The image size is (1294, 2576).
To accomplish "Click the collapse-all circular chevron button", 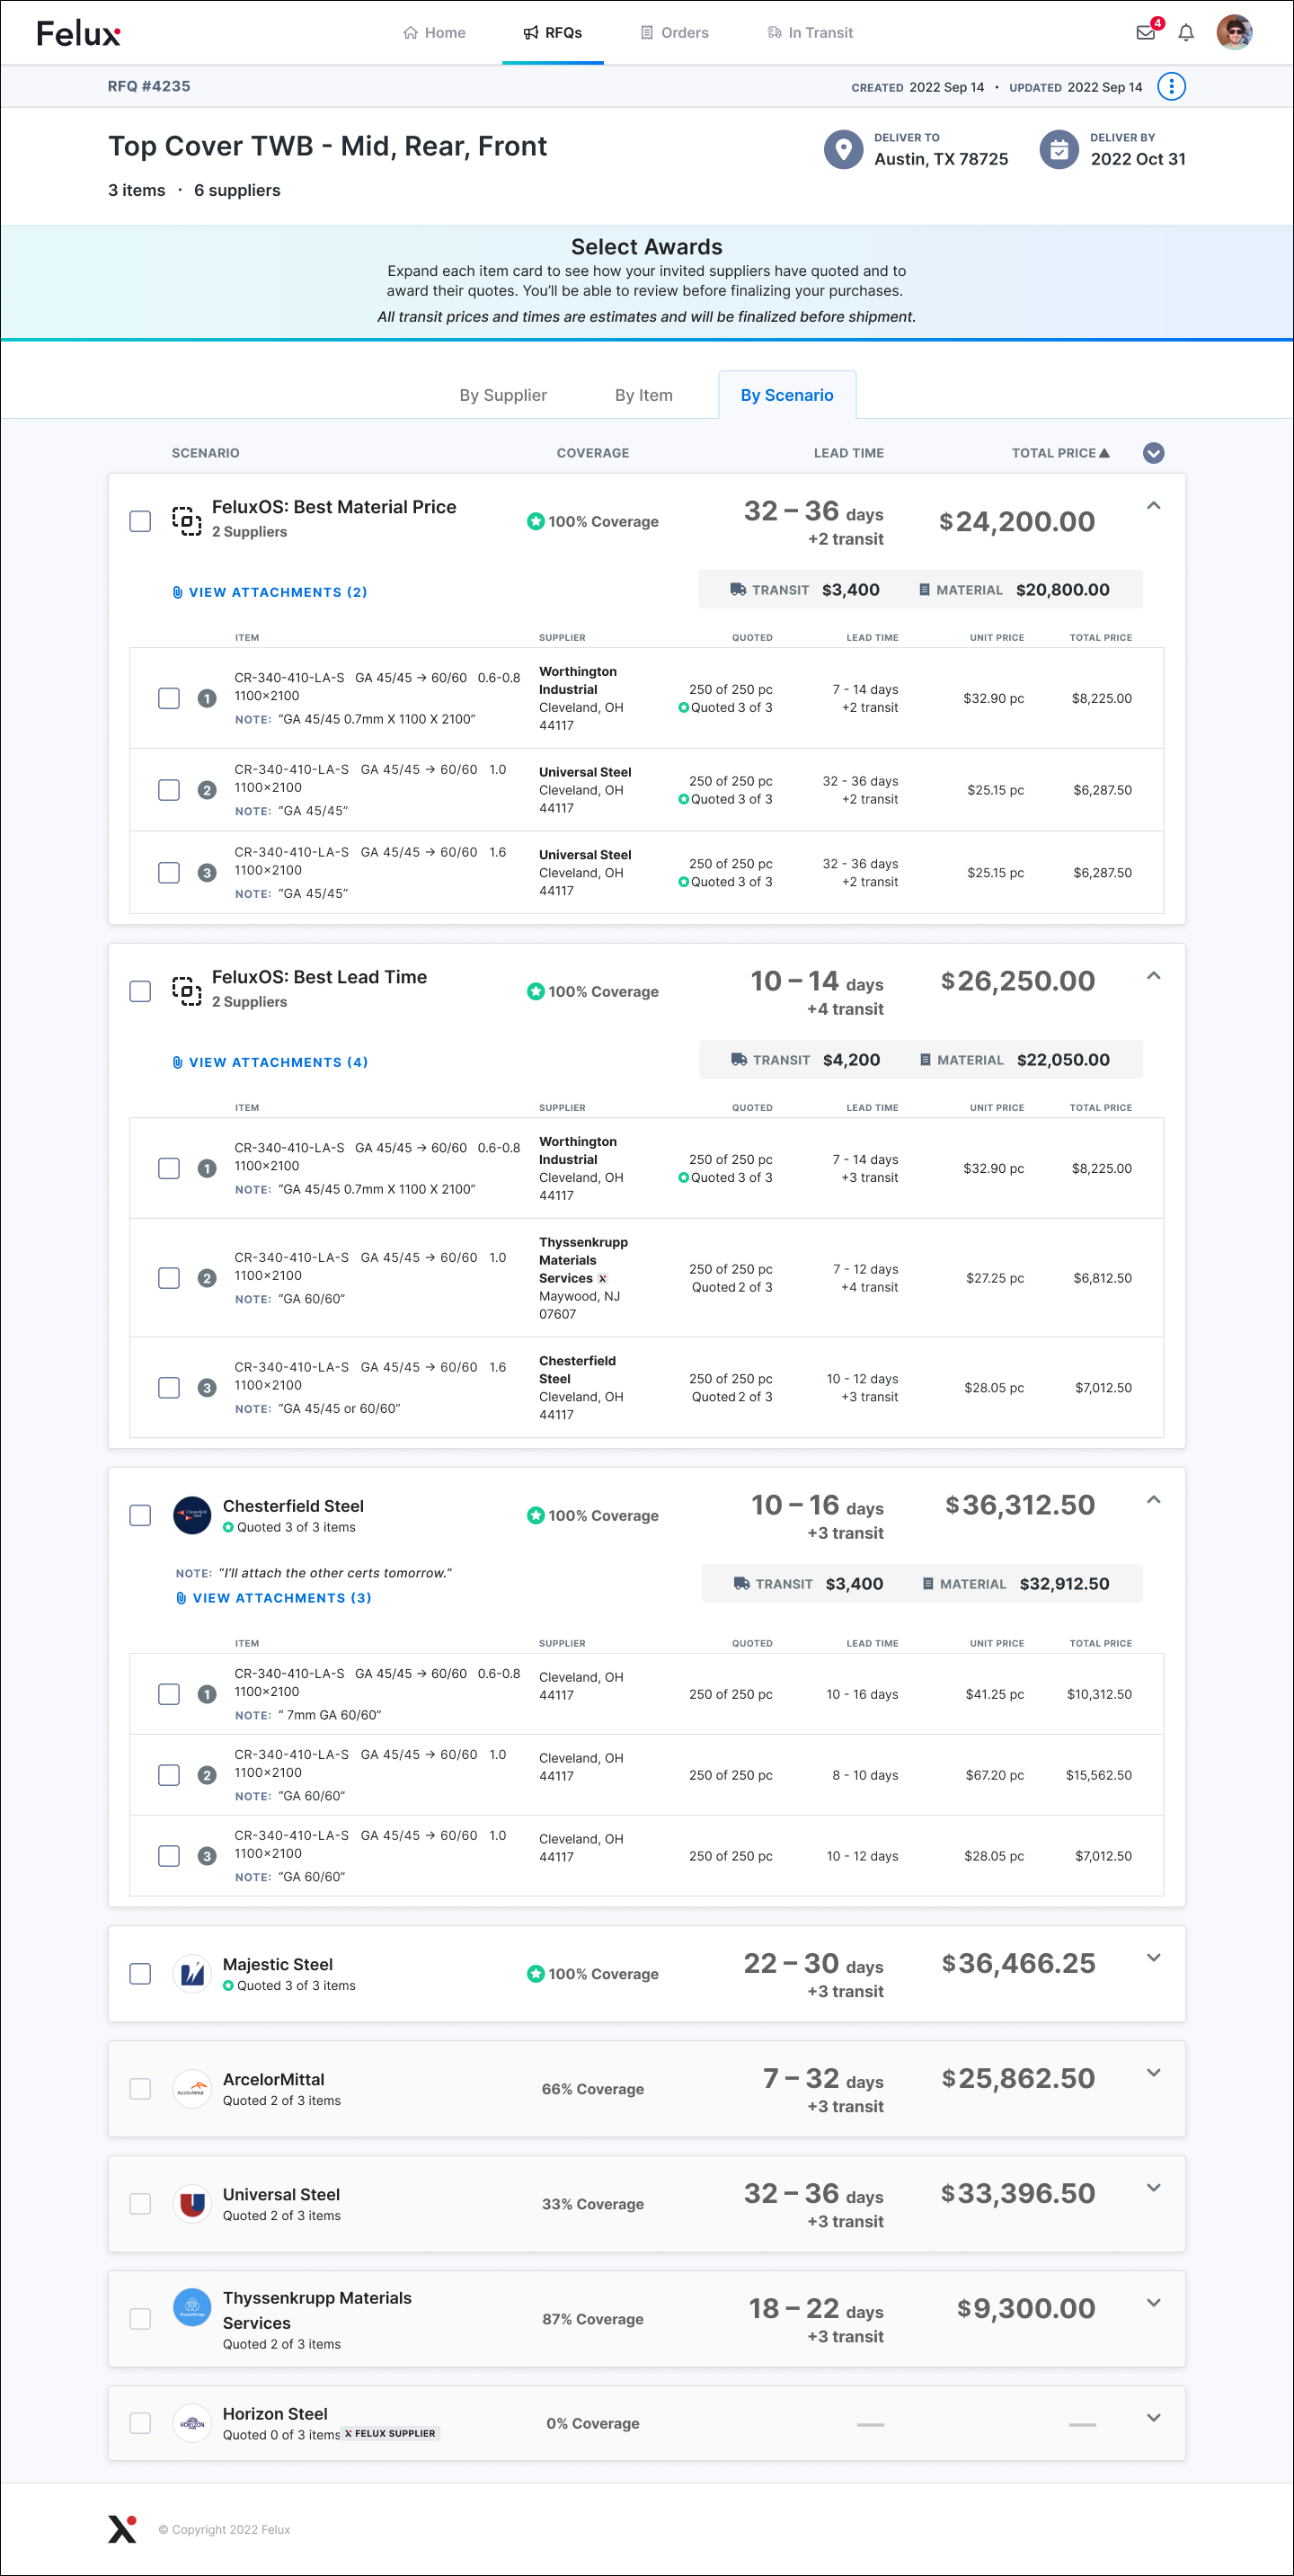I will [x=1153, y=453].
